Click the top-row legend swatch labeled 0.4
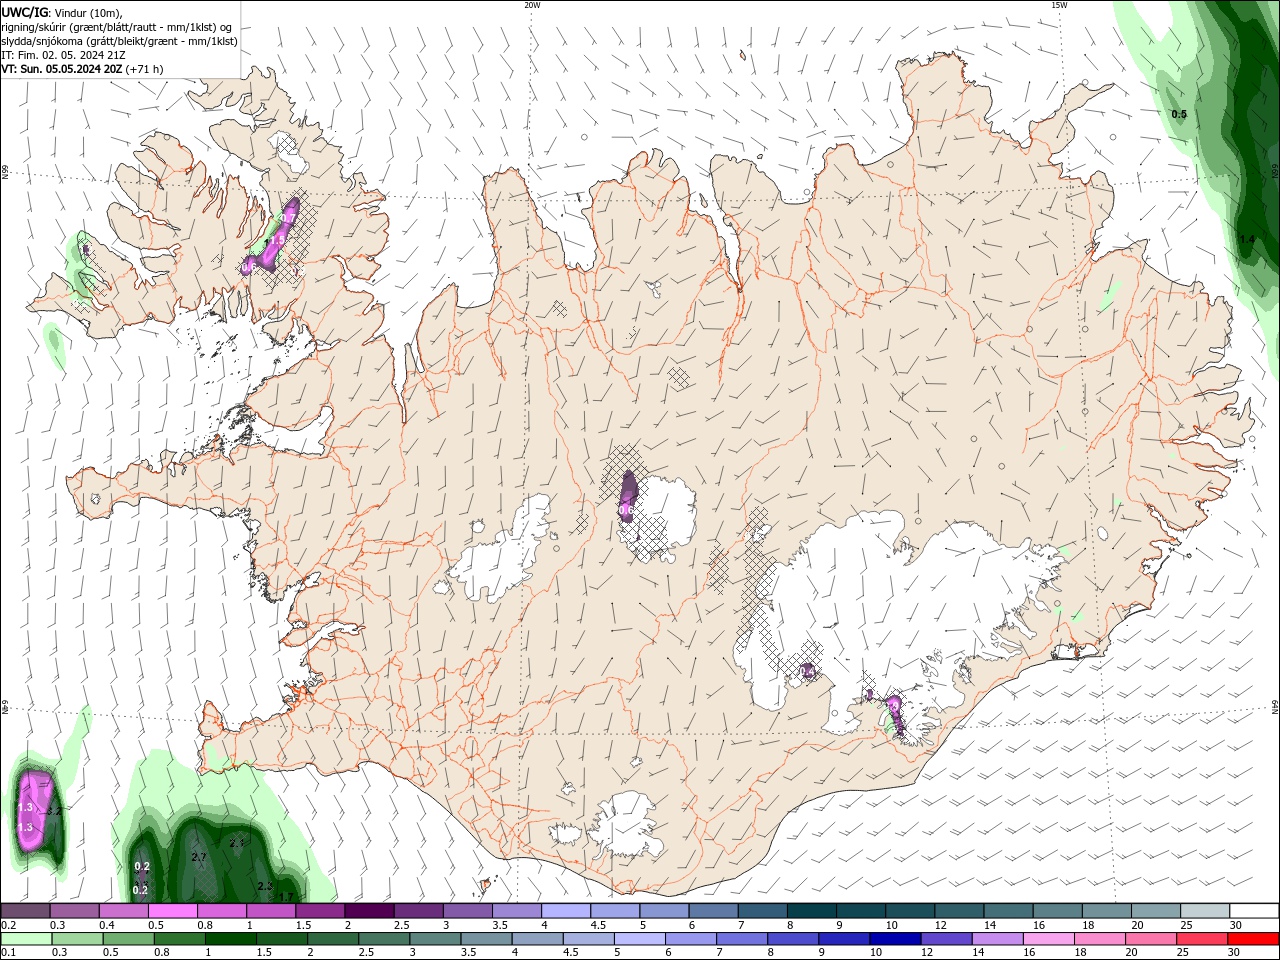The height and width of the screenshot is (960, 1280). click(123, 911)
